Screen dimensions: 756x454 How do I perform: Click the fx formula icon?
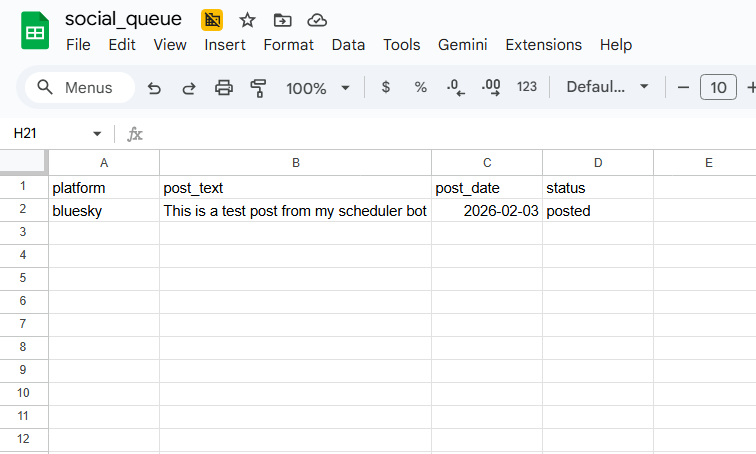pos(135,134)
